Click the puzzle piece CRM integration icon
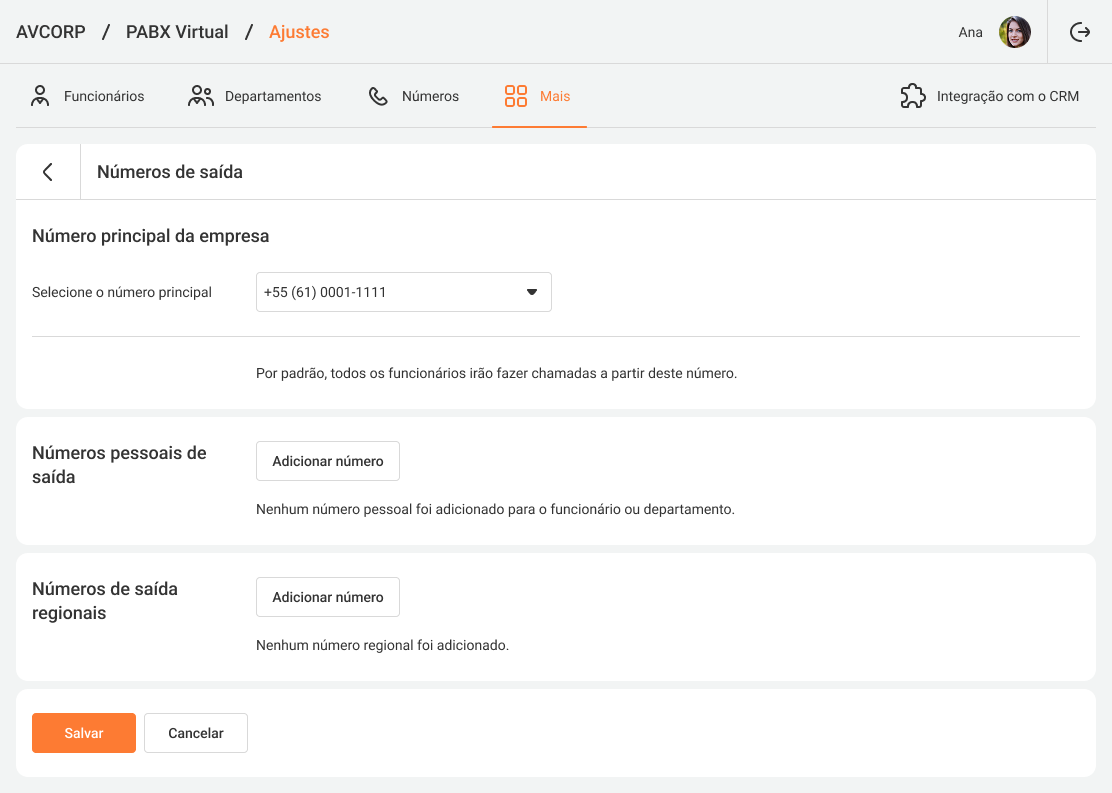 click(x=912, y=96)
